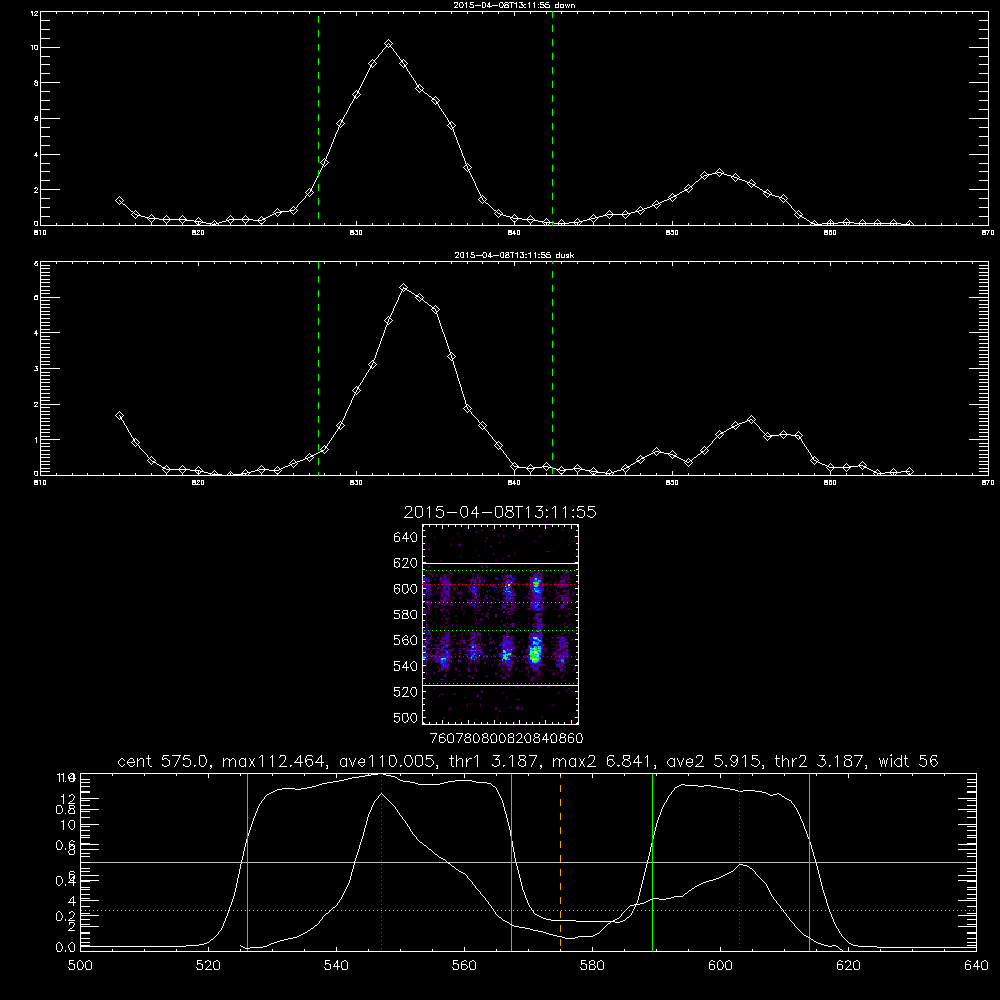This screenshot has height=1000, width=1000.
Task: Click the 'thr2 3.187' value in stats line
Action: click(x=819, y=761)
